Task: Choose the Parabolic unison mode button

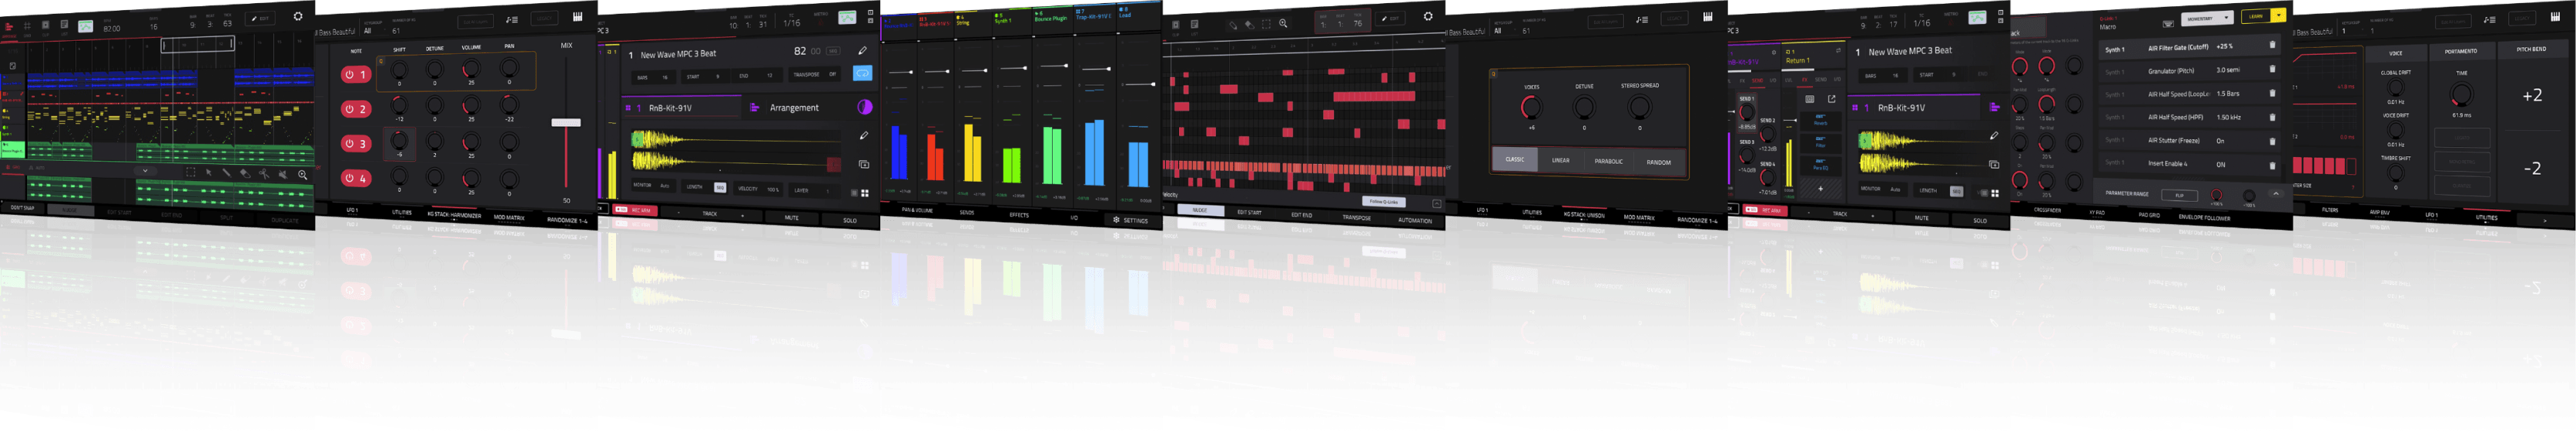Action: [1608, 161]
